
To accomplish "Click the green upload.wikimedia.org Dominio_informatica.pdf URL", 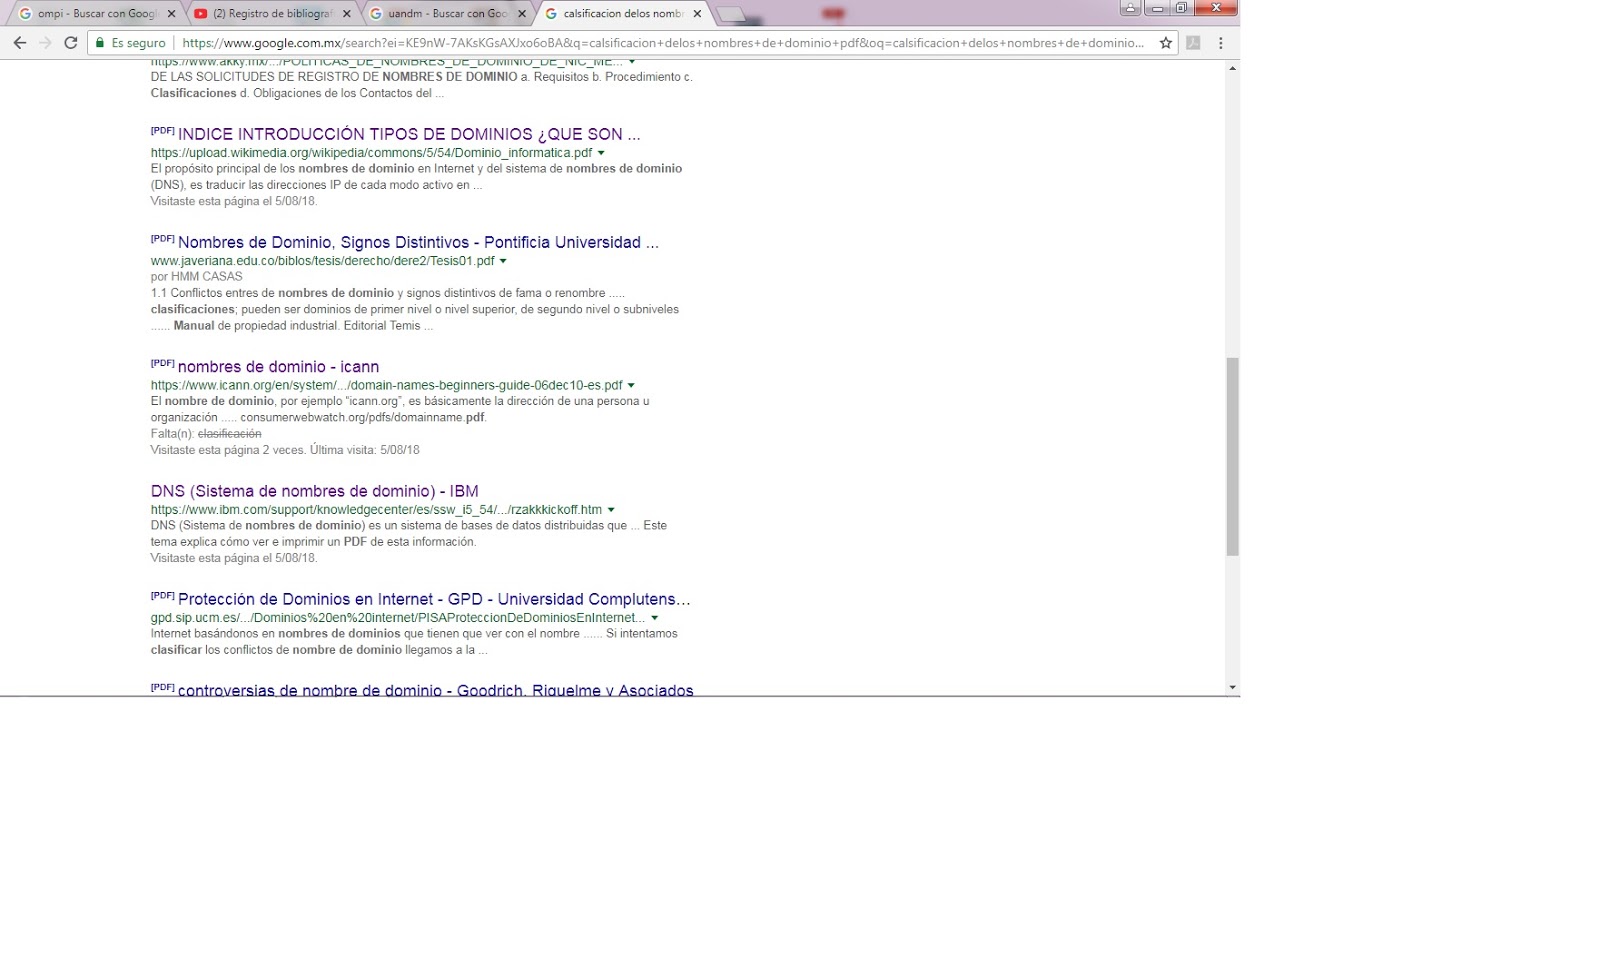I will point(371,153).
